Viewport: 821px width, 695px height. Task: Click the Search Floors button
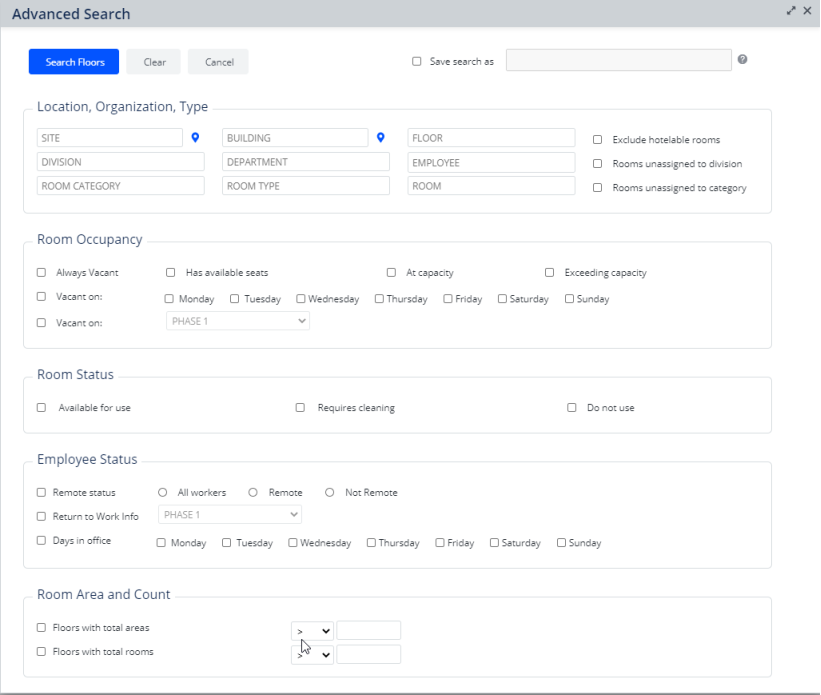[x=74, y=62]
